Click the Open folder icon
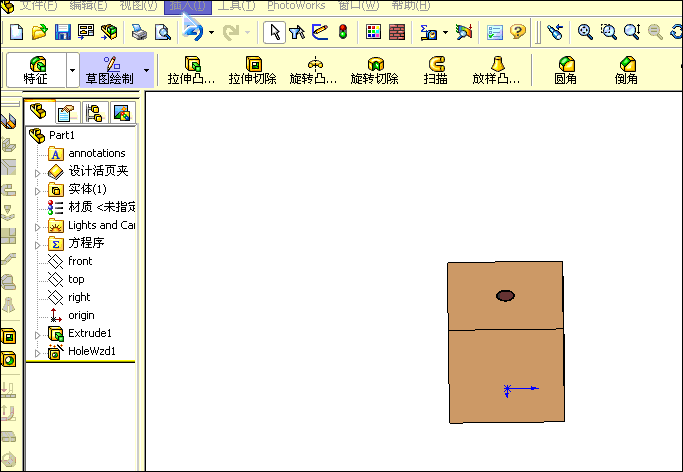Screen dimensions: 683x472 pyautogui.click(x=39, y=32)
